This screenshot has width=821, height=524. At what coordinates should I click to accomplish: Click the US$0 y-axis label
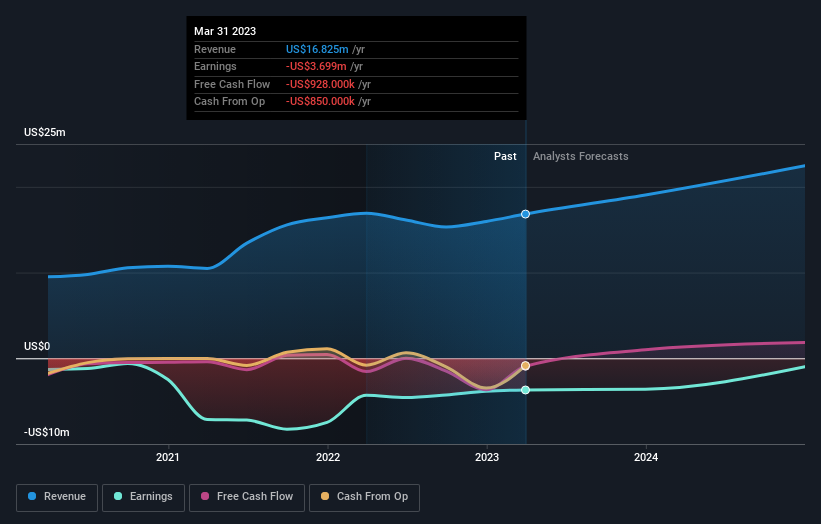coord(37,347)
